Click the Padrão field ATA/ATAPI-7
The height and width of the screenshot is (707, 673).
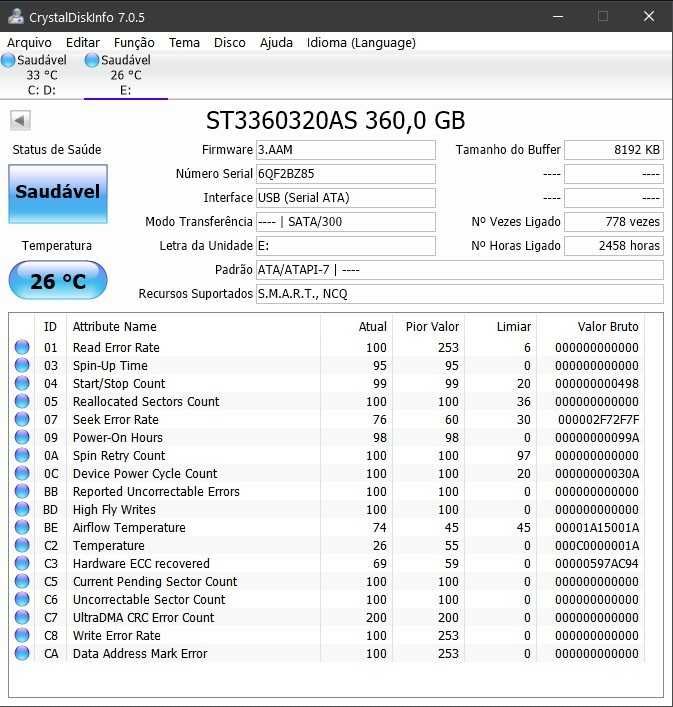(x=460, y=270)
